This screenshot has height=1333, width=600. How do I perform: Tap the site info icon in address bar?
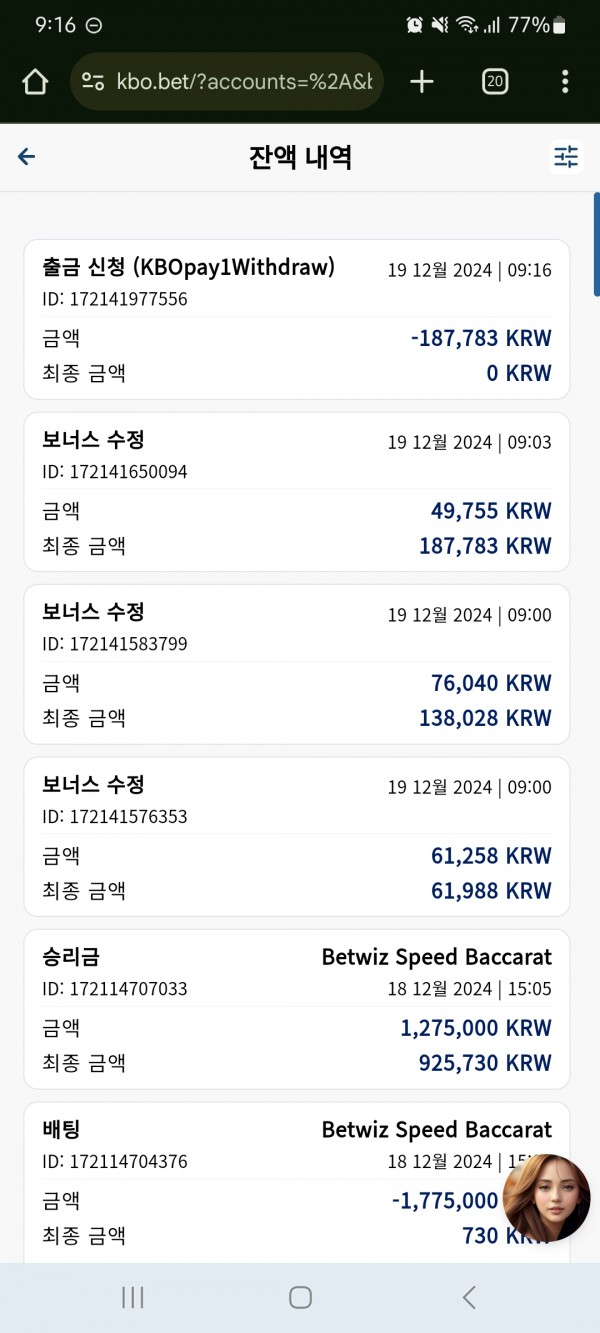[x=93, y=82]
